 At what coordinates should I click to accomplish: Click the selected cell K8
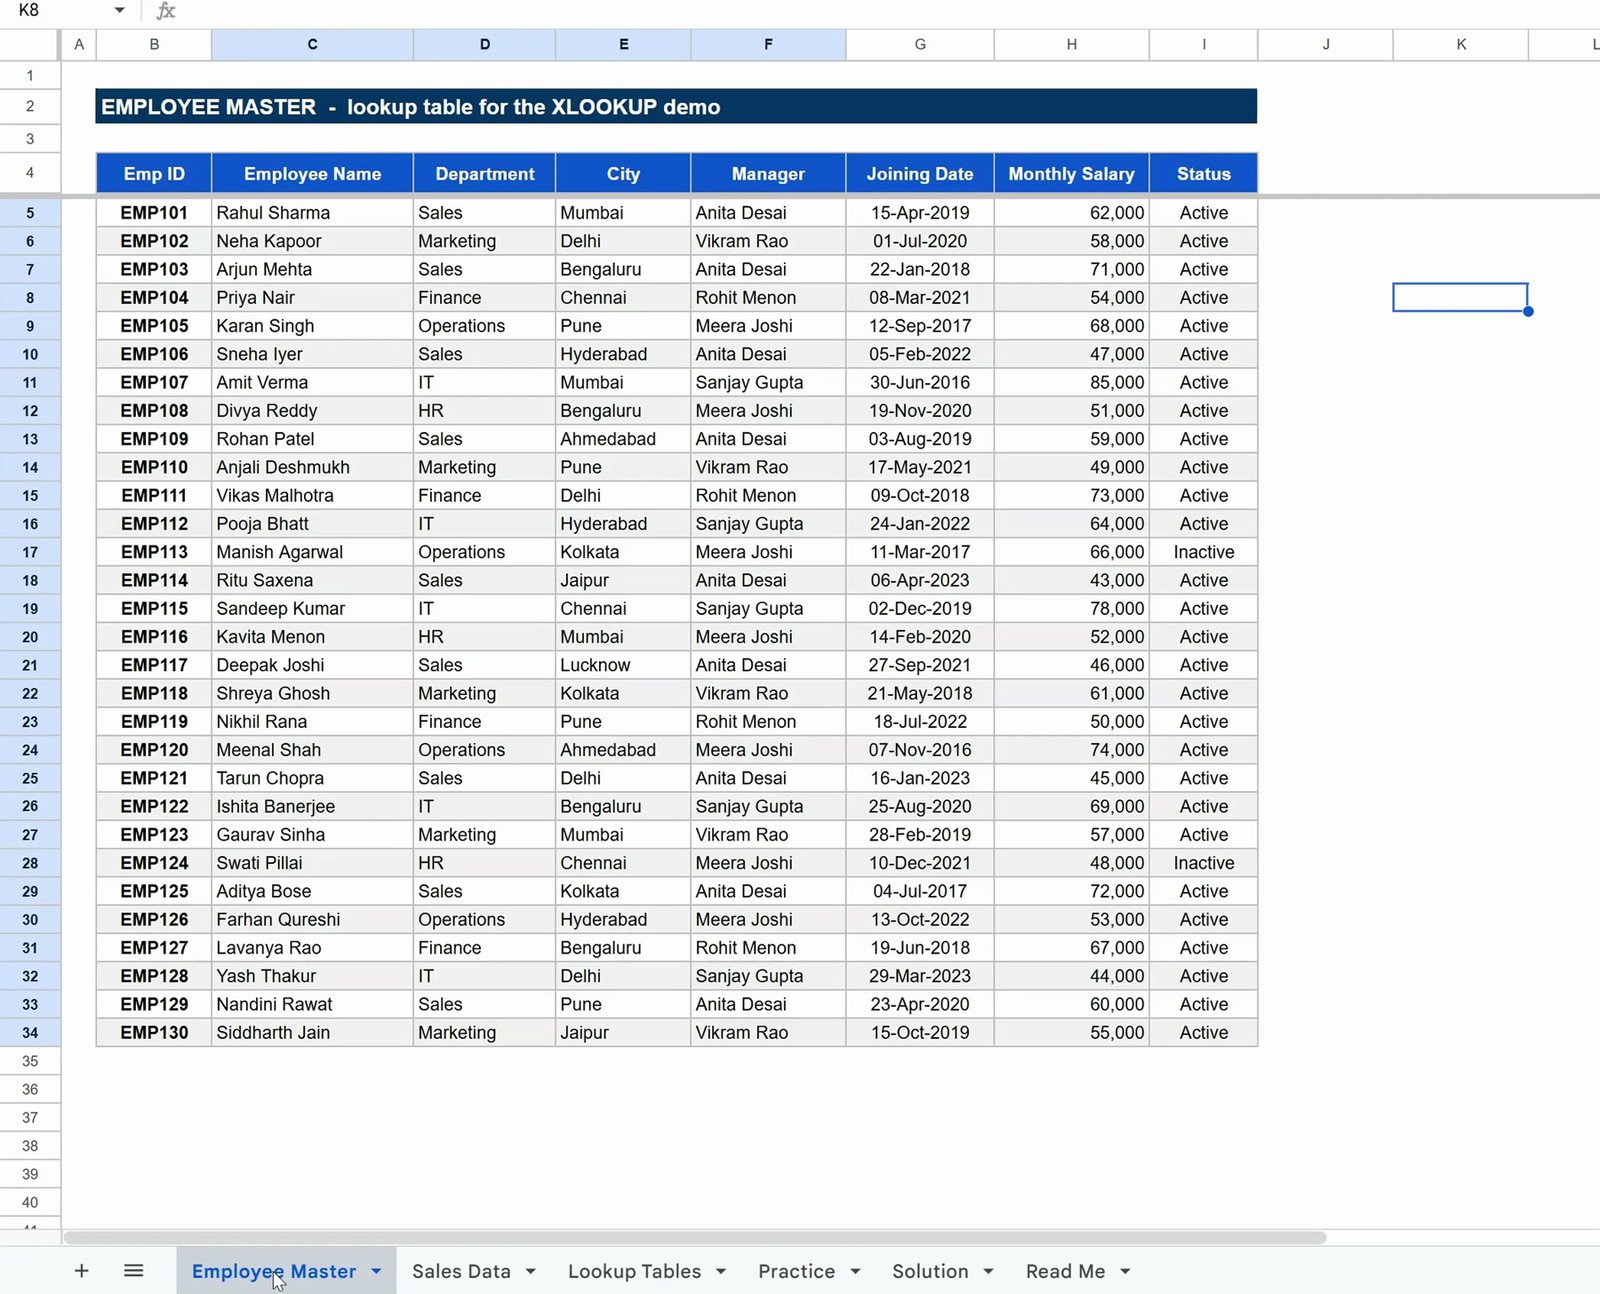tap(1460, 297)
